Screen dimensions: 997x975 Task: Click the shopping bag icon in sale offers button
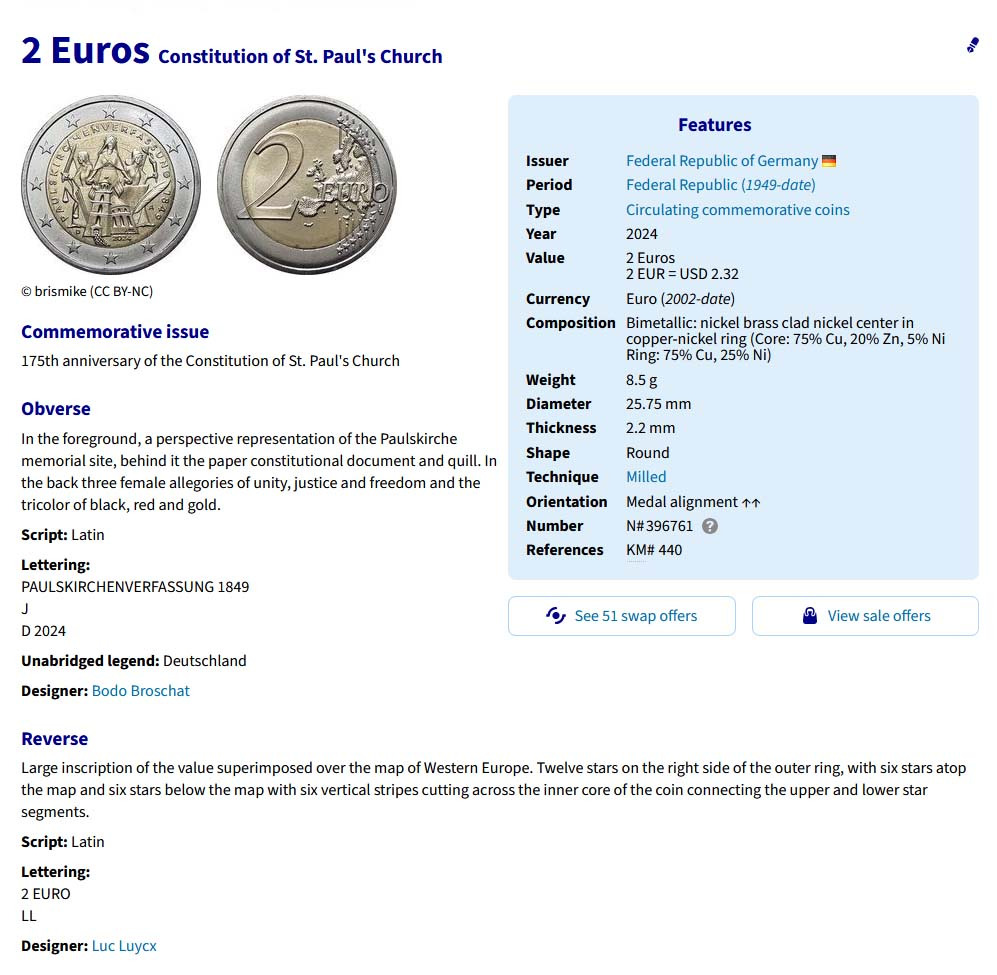click(x=810, y=616)
